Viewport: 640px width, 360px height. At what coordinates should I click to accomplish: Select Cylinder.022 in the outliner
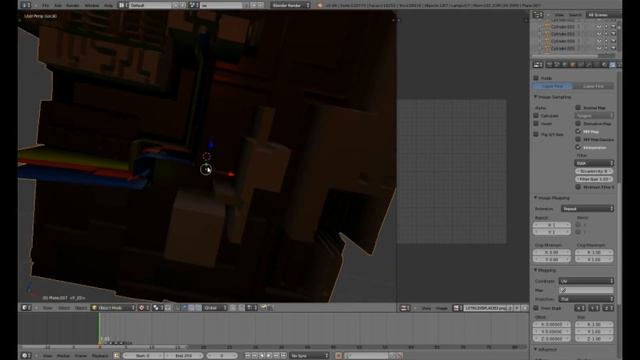pos(562,27)
